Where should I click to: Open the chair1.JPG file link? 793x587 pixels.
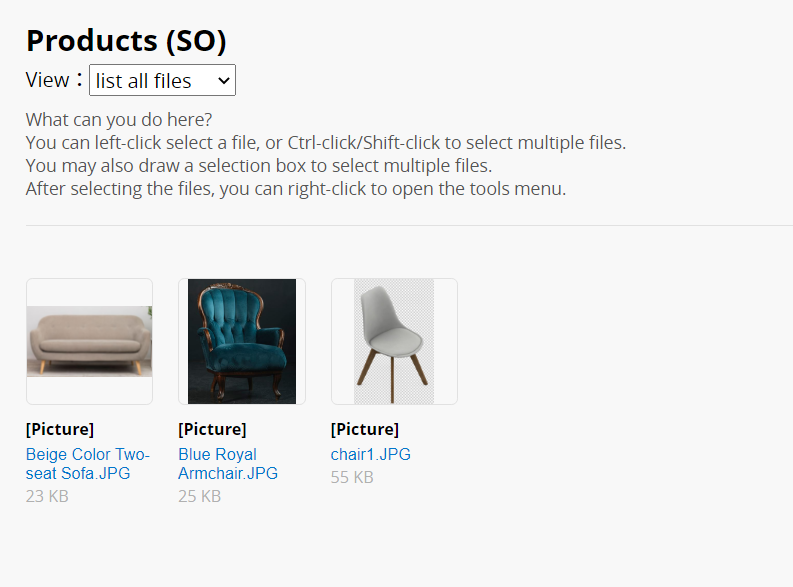coord(371,454)
